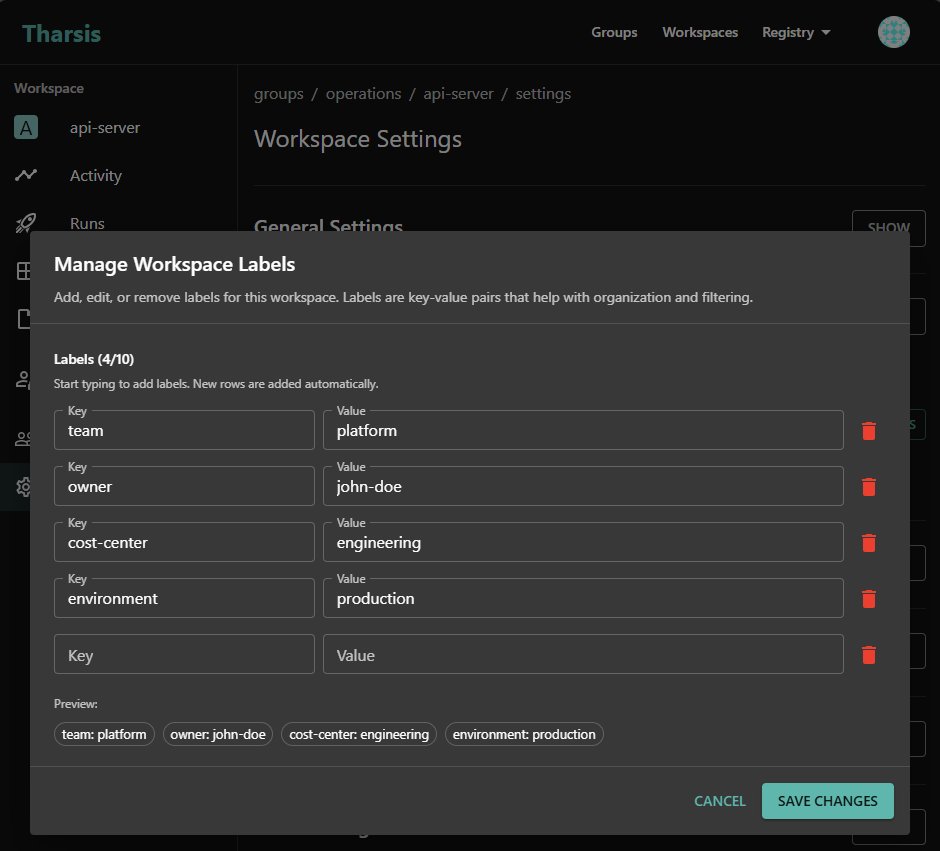Click the trash icon on the empty row
This screenshot has height=851, width=940.
[868, 654]
